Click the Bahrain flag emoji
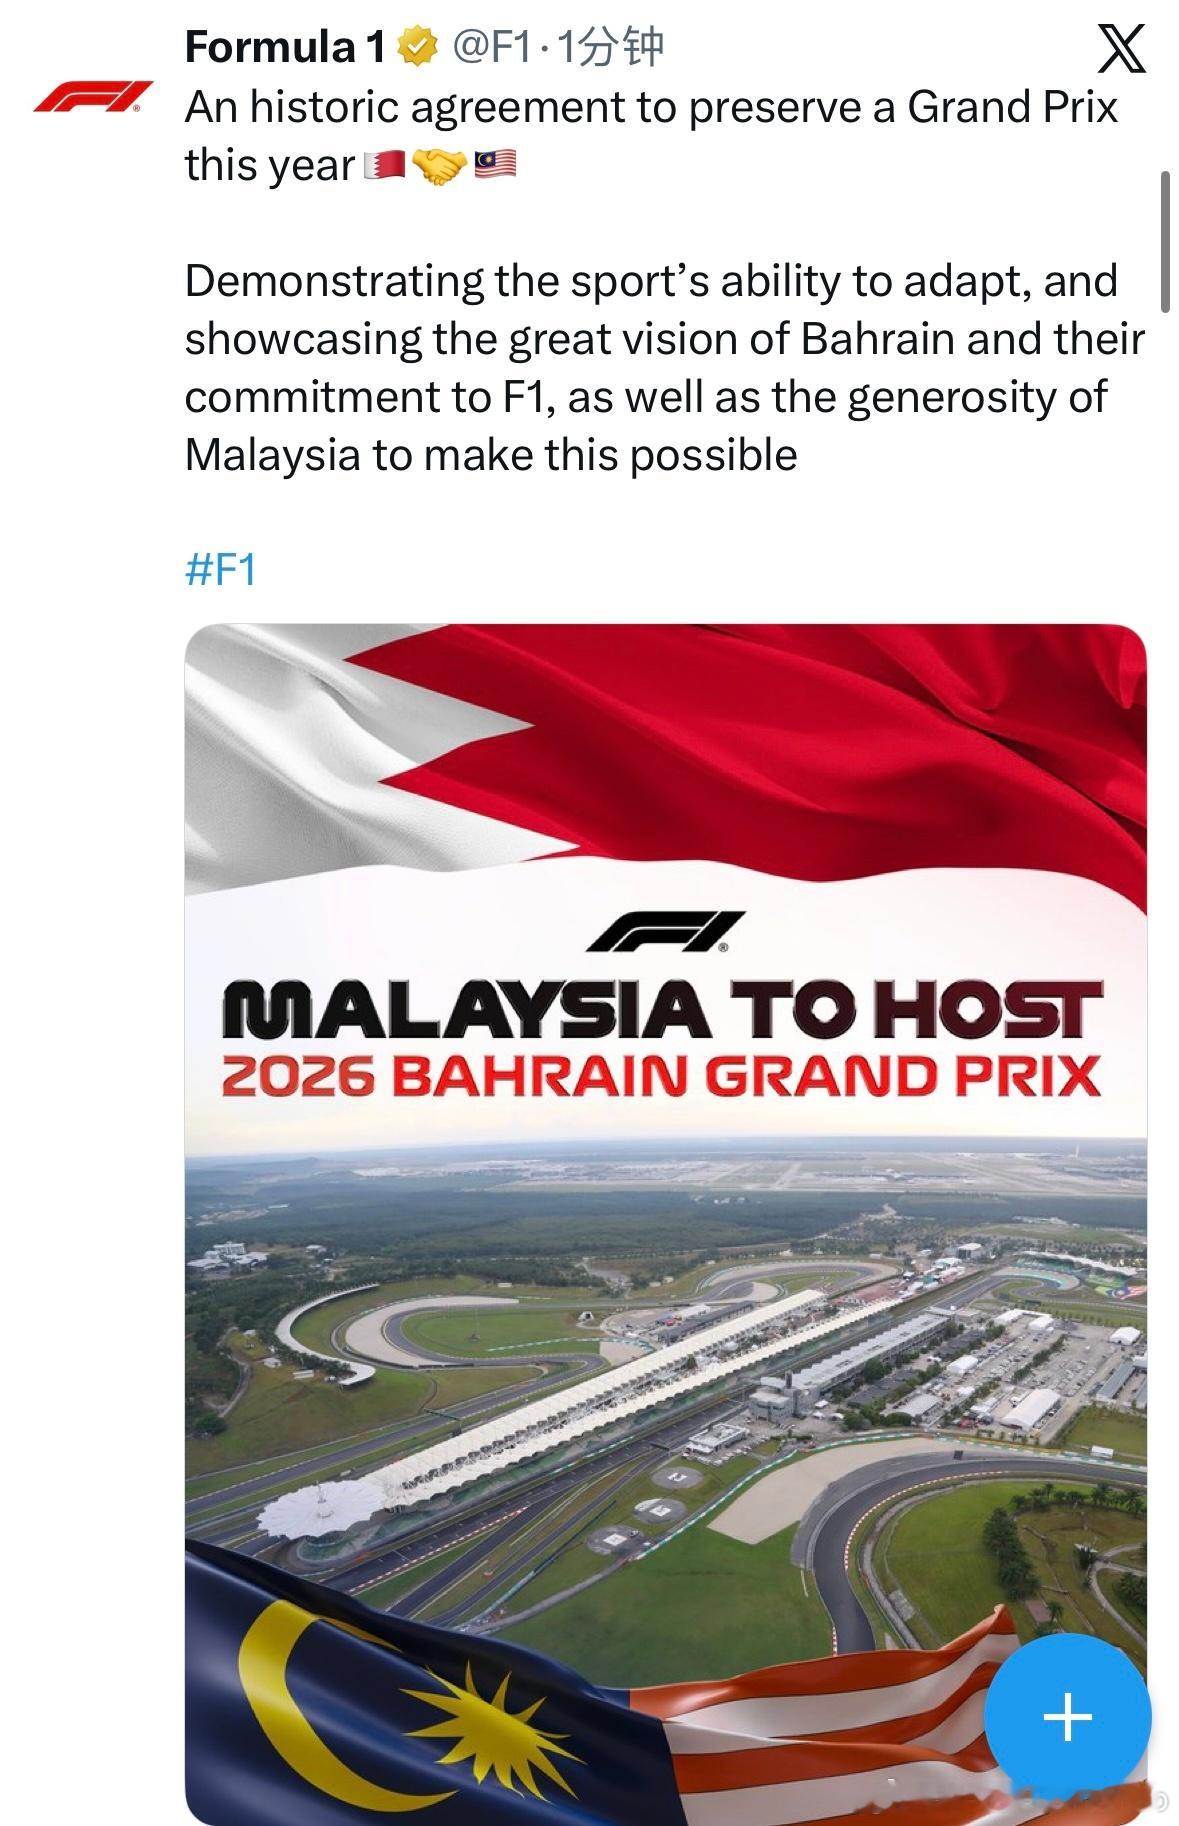 point(384,166)
